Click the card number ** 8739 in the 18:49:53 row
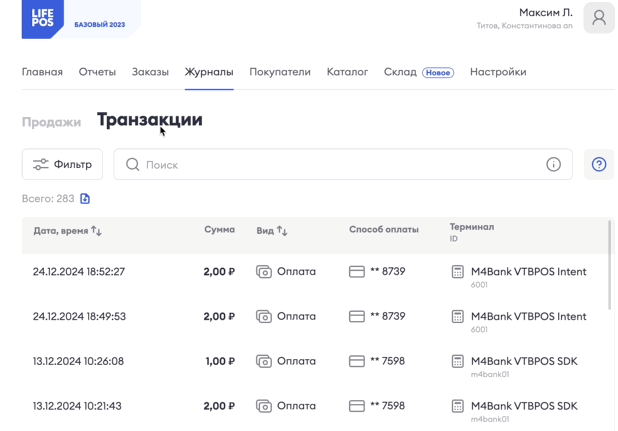 [x=388, y=316]
